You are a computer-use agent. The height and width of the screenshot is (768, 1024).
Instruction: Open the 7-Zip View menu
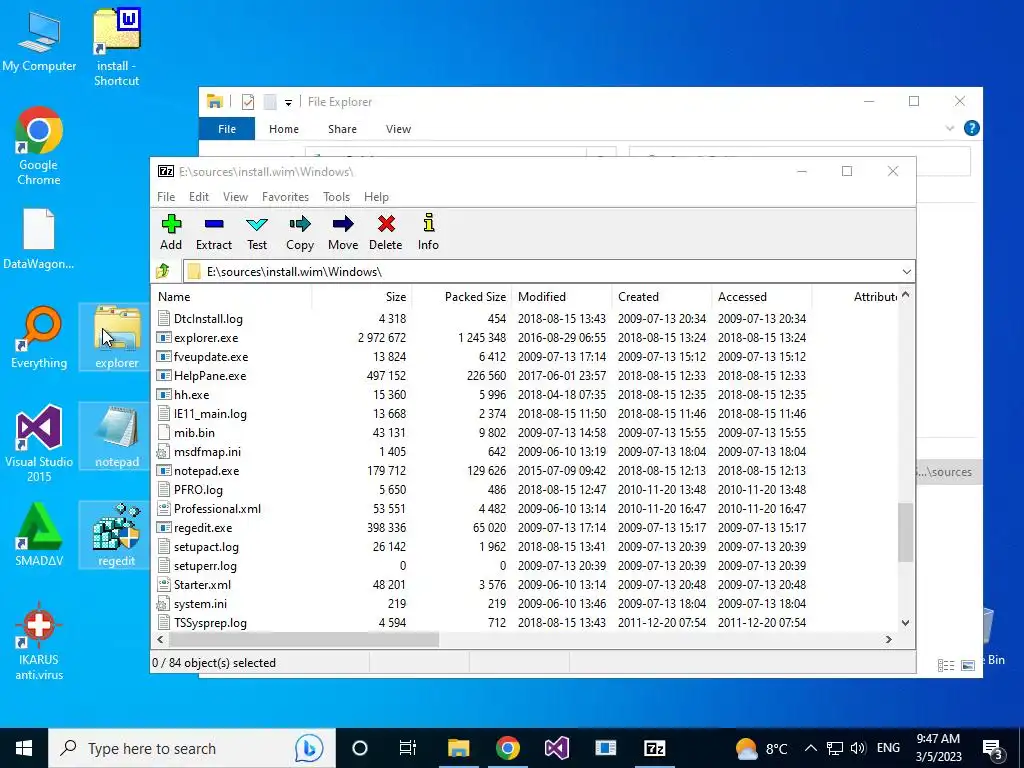coord(235,197)
